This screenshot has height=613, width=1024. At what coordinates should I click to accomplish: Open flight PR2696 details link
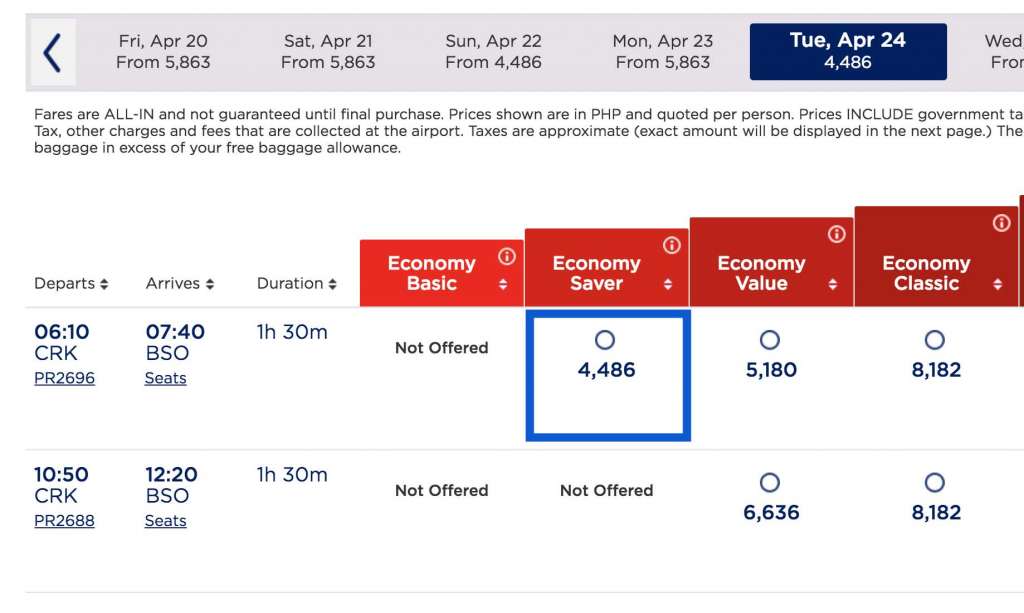(x=64, y=378)
